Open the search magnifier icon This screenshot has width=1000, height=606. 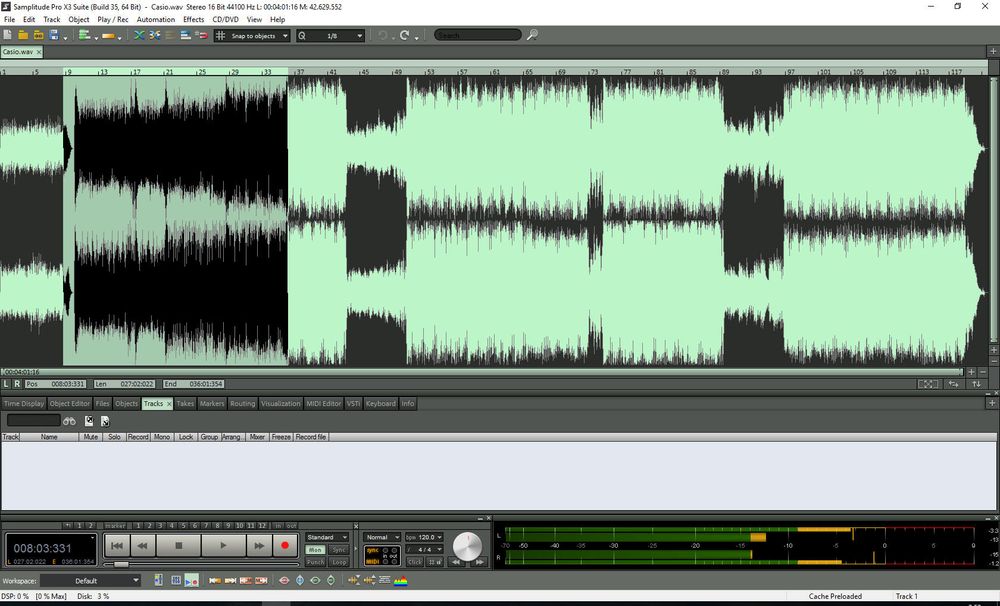coord(533,34)
